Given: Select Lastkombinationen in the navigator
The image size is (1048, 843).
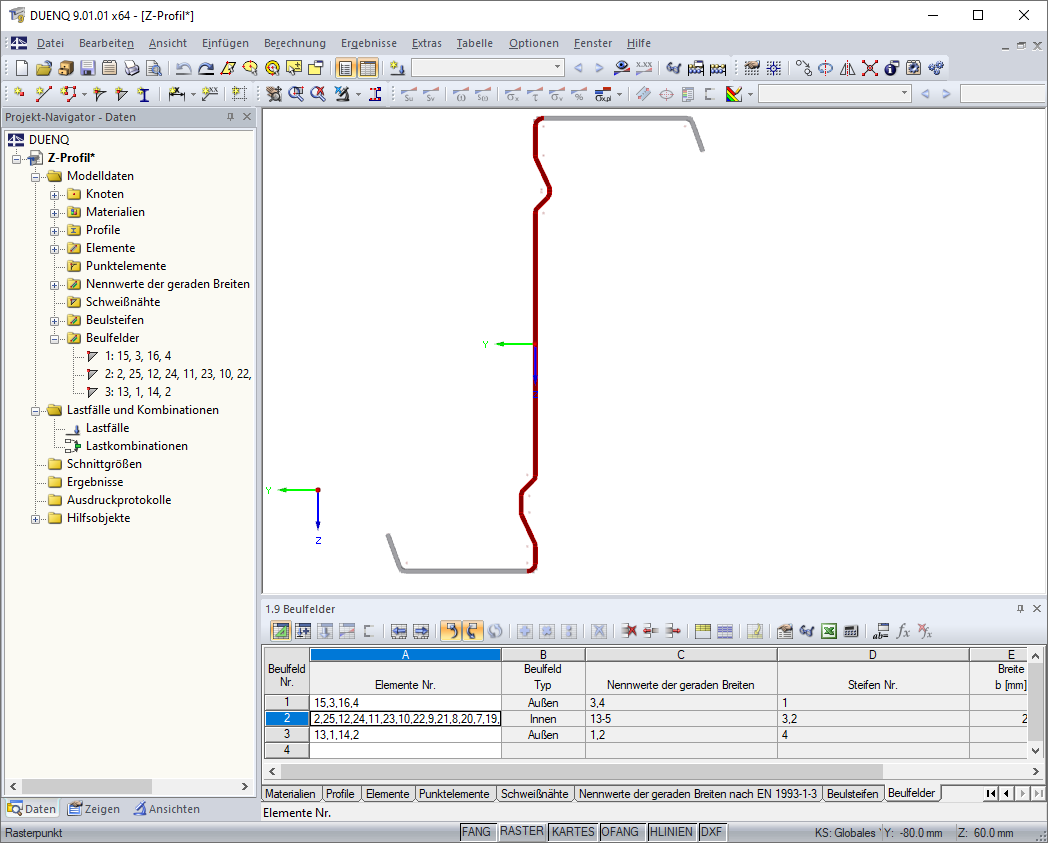Looking at the screenshot, I should [x=136, y=446].
